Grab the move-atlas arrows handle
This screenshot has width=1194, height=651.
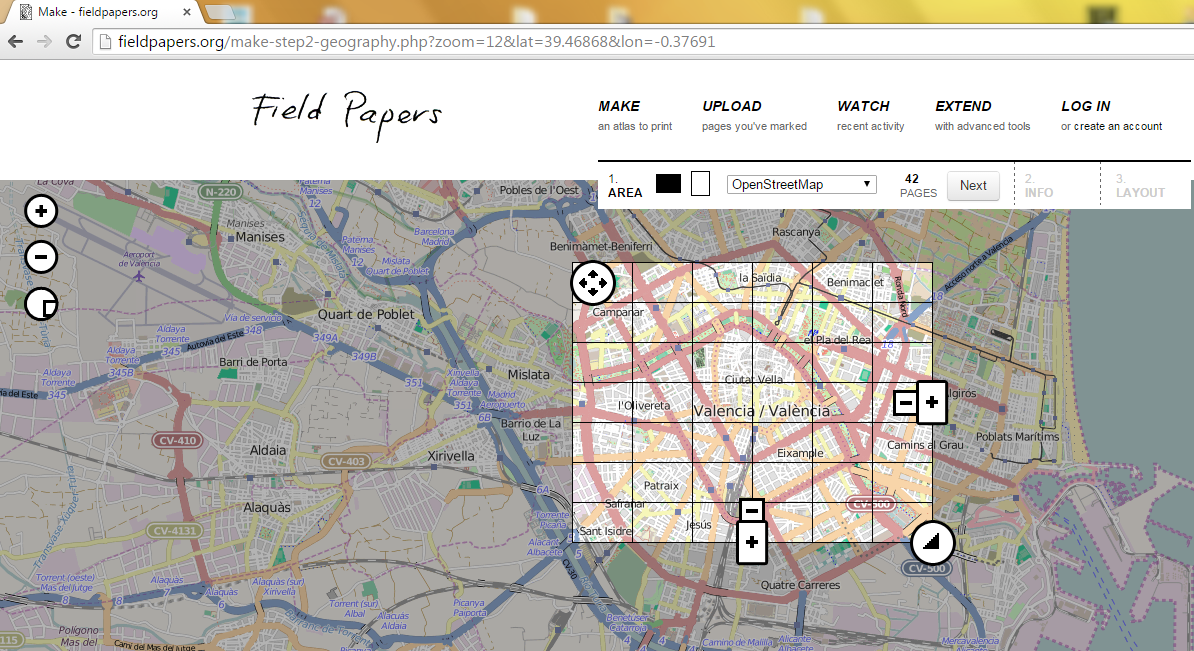[592, 283]
